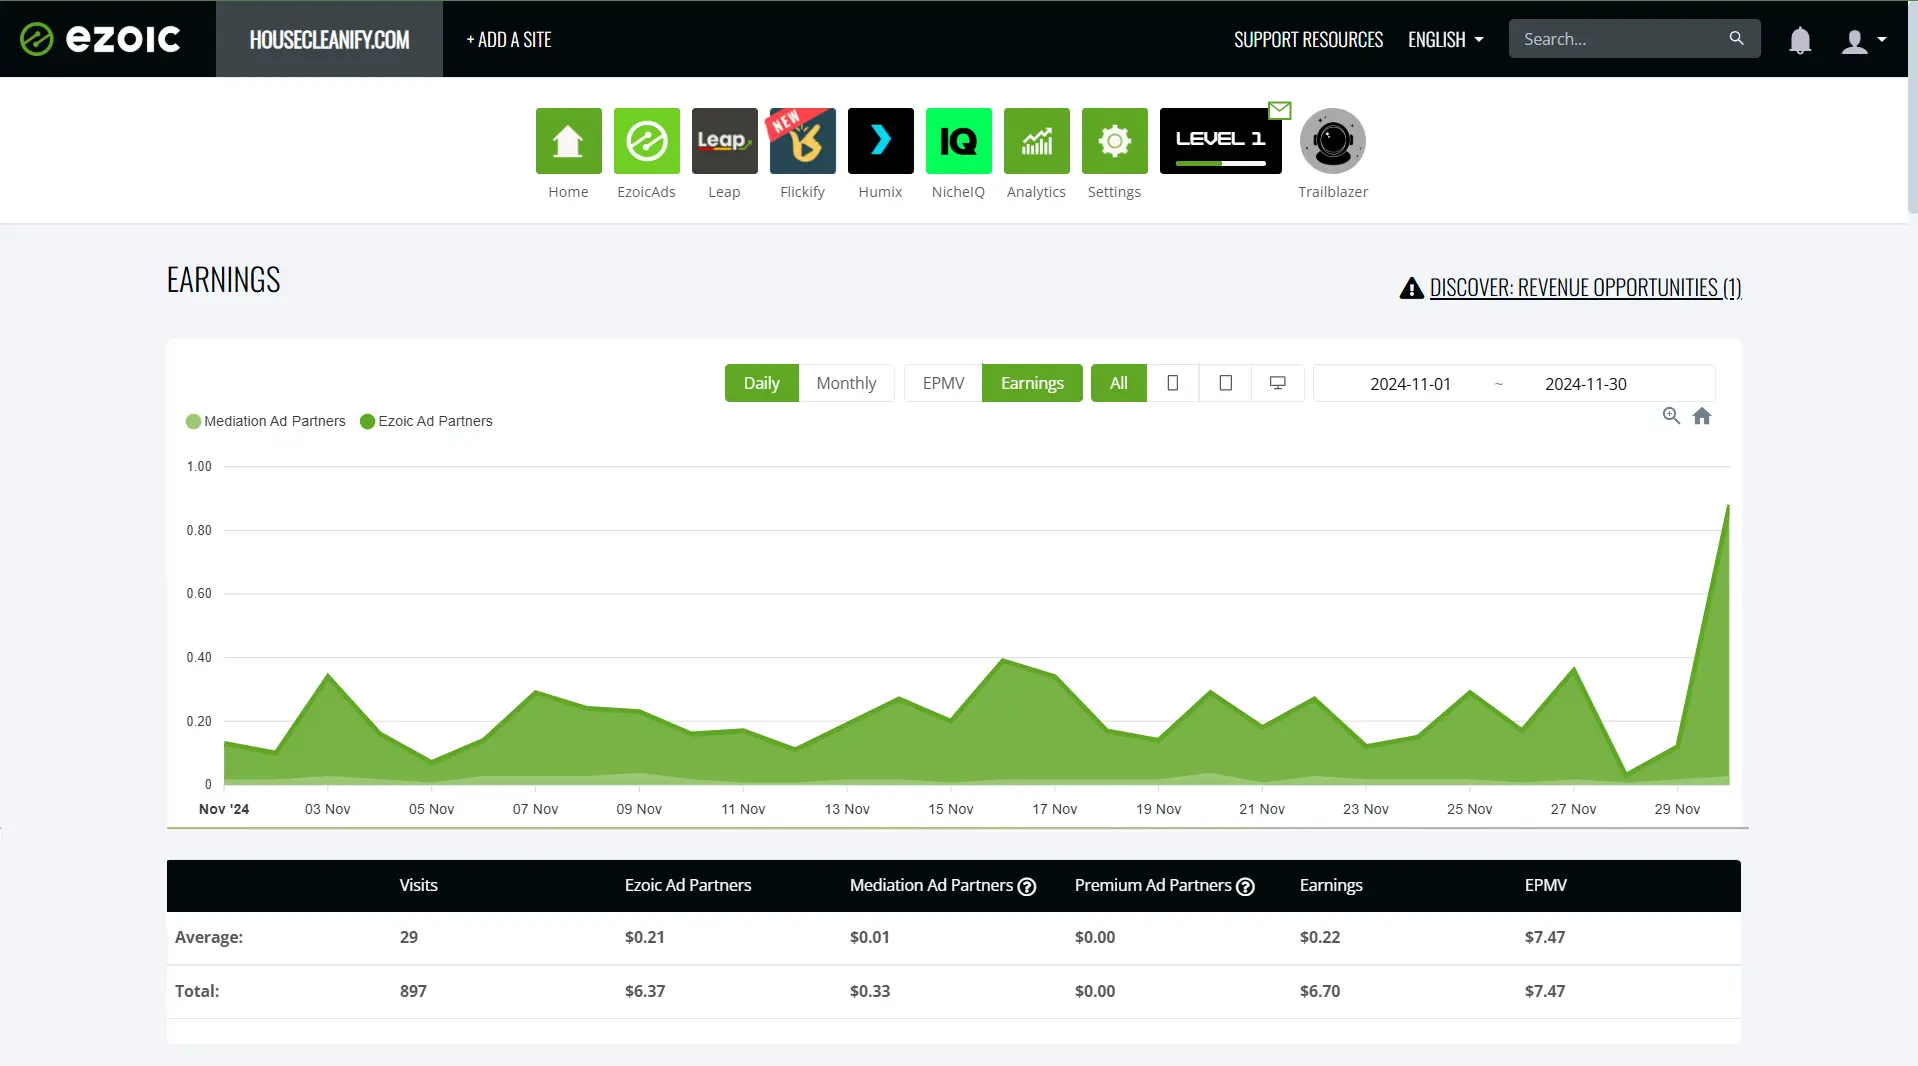Open SUPPORT RESOURCES menu

(x=1308, y=39)
